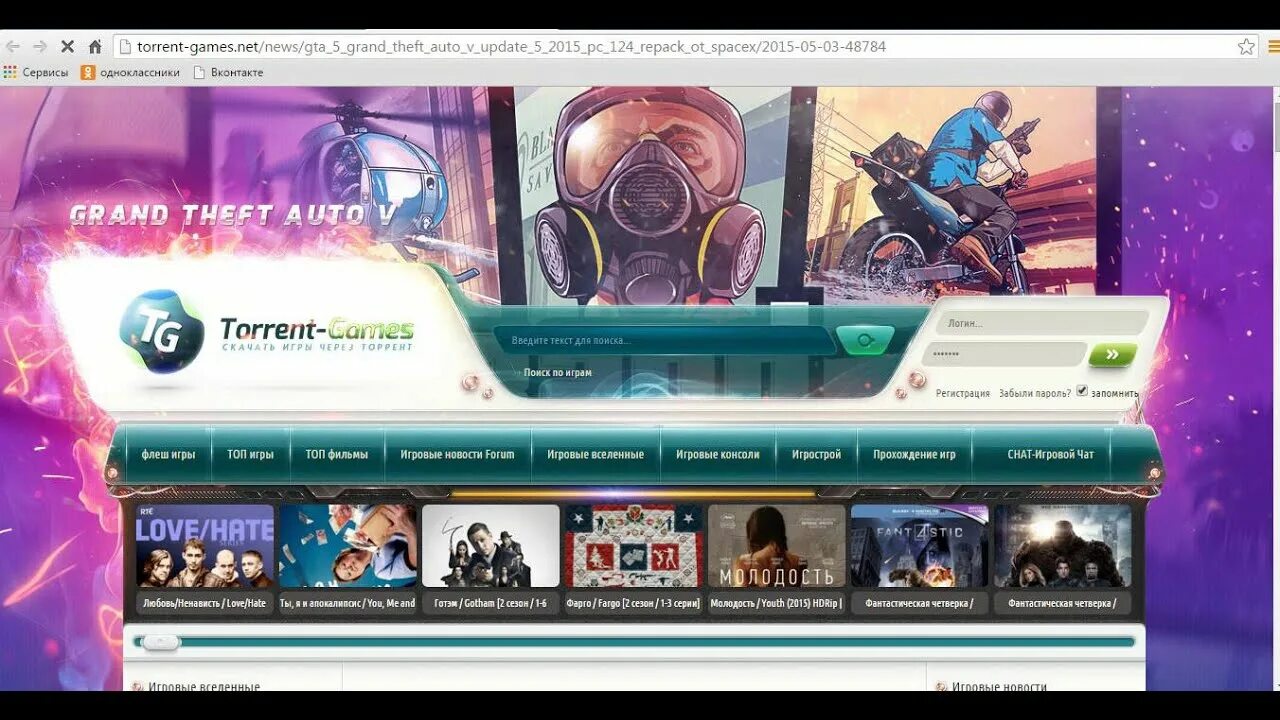Open the Игровые консоли menu item
The image size is (1280, 720).
[717, 454]
